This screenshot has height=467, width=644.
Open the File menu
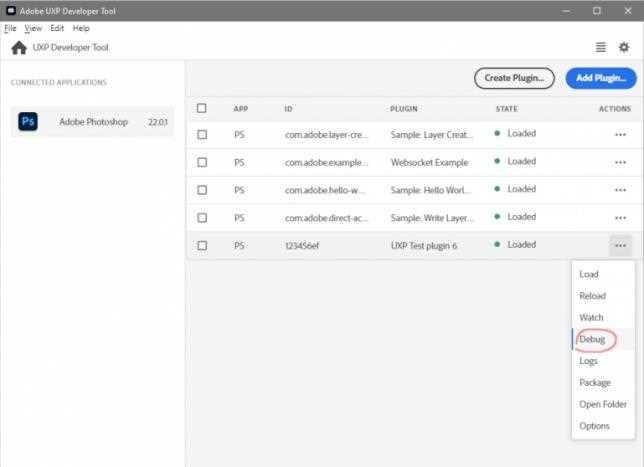click(x=10, y=28)
